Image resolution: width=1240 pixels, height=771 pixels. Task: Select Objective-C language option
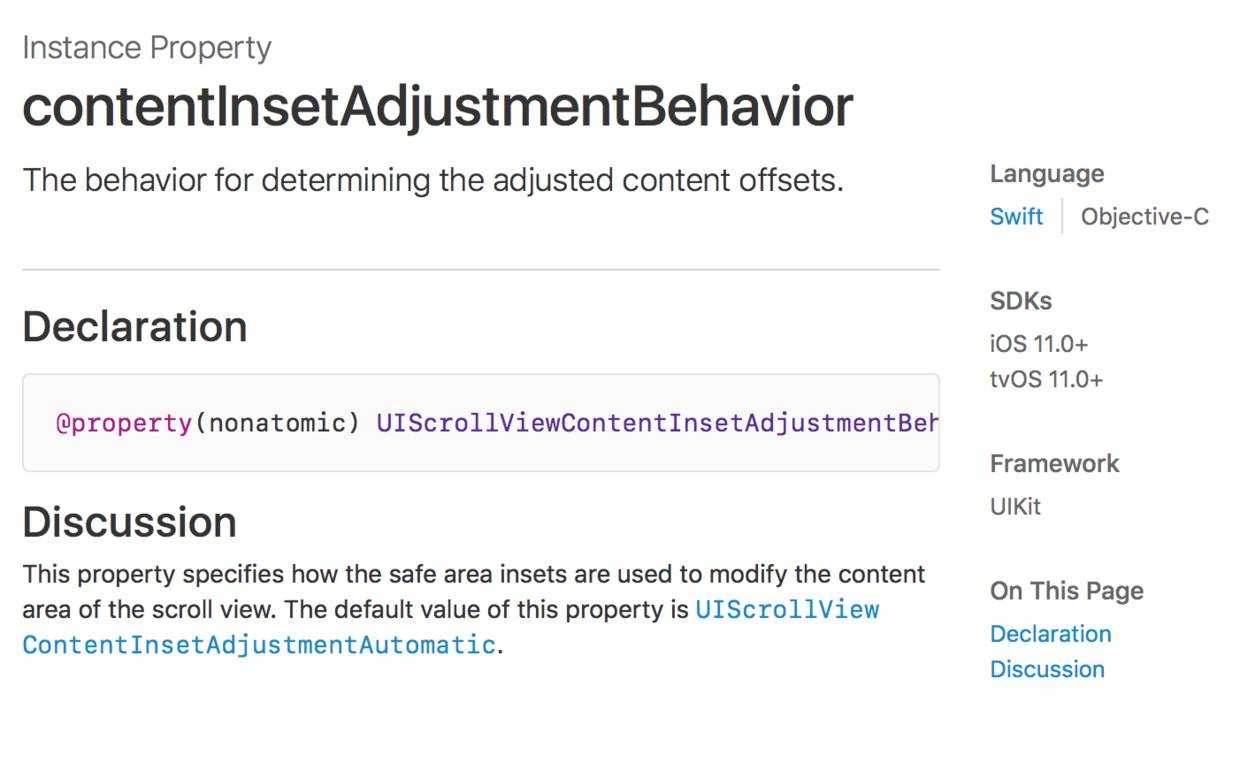1144,217
